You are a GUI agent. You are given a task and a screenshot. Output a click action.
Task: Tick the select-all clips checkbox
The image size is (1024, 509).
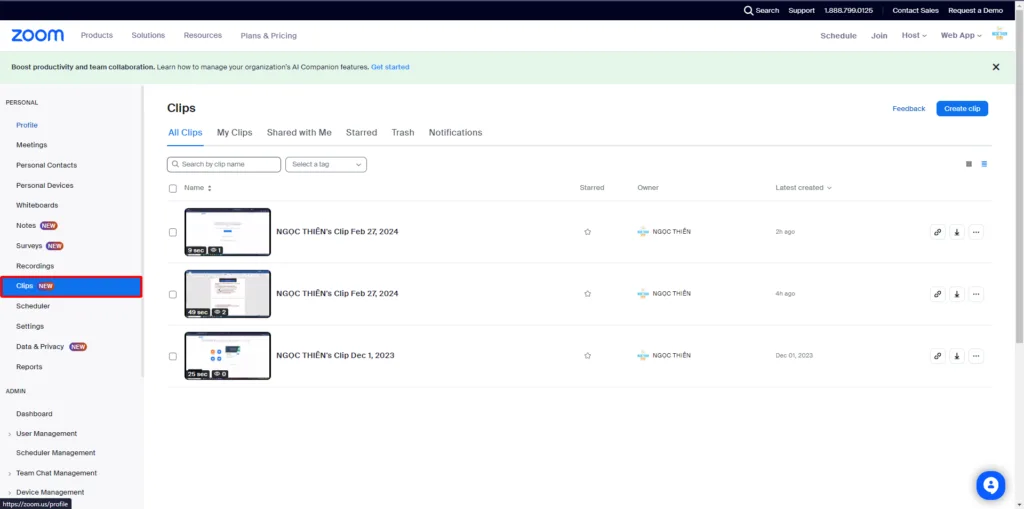point(173,188)
